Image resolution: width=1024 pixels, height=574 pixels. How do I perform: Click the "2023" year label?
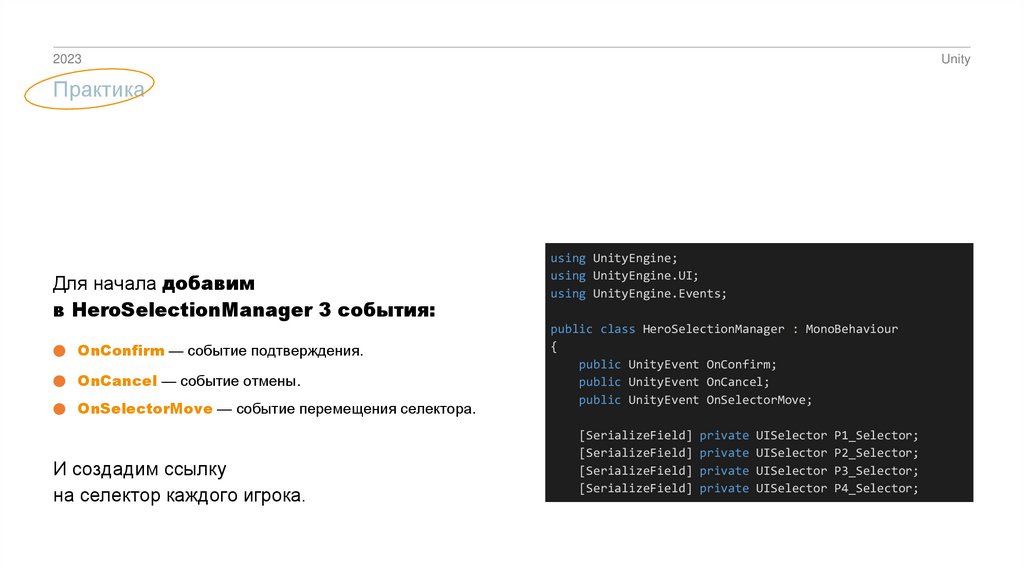67,60
